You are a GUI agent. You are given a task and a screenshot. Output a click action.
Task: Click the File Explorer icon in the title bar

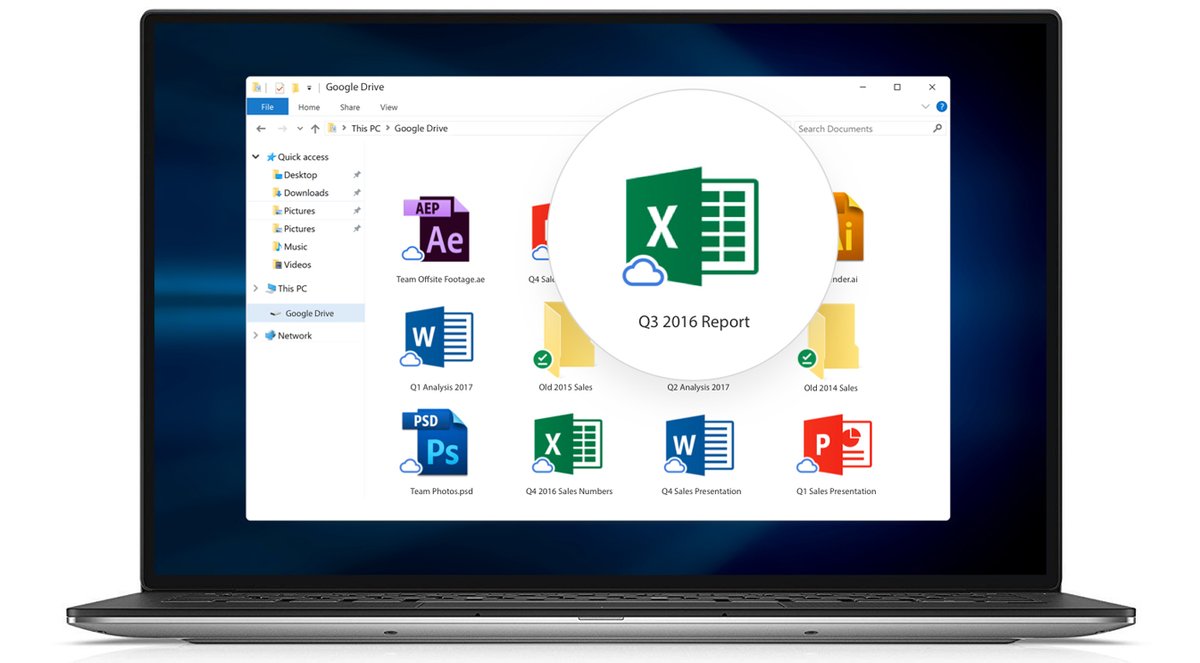257,88
